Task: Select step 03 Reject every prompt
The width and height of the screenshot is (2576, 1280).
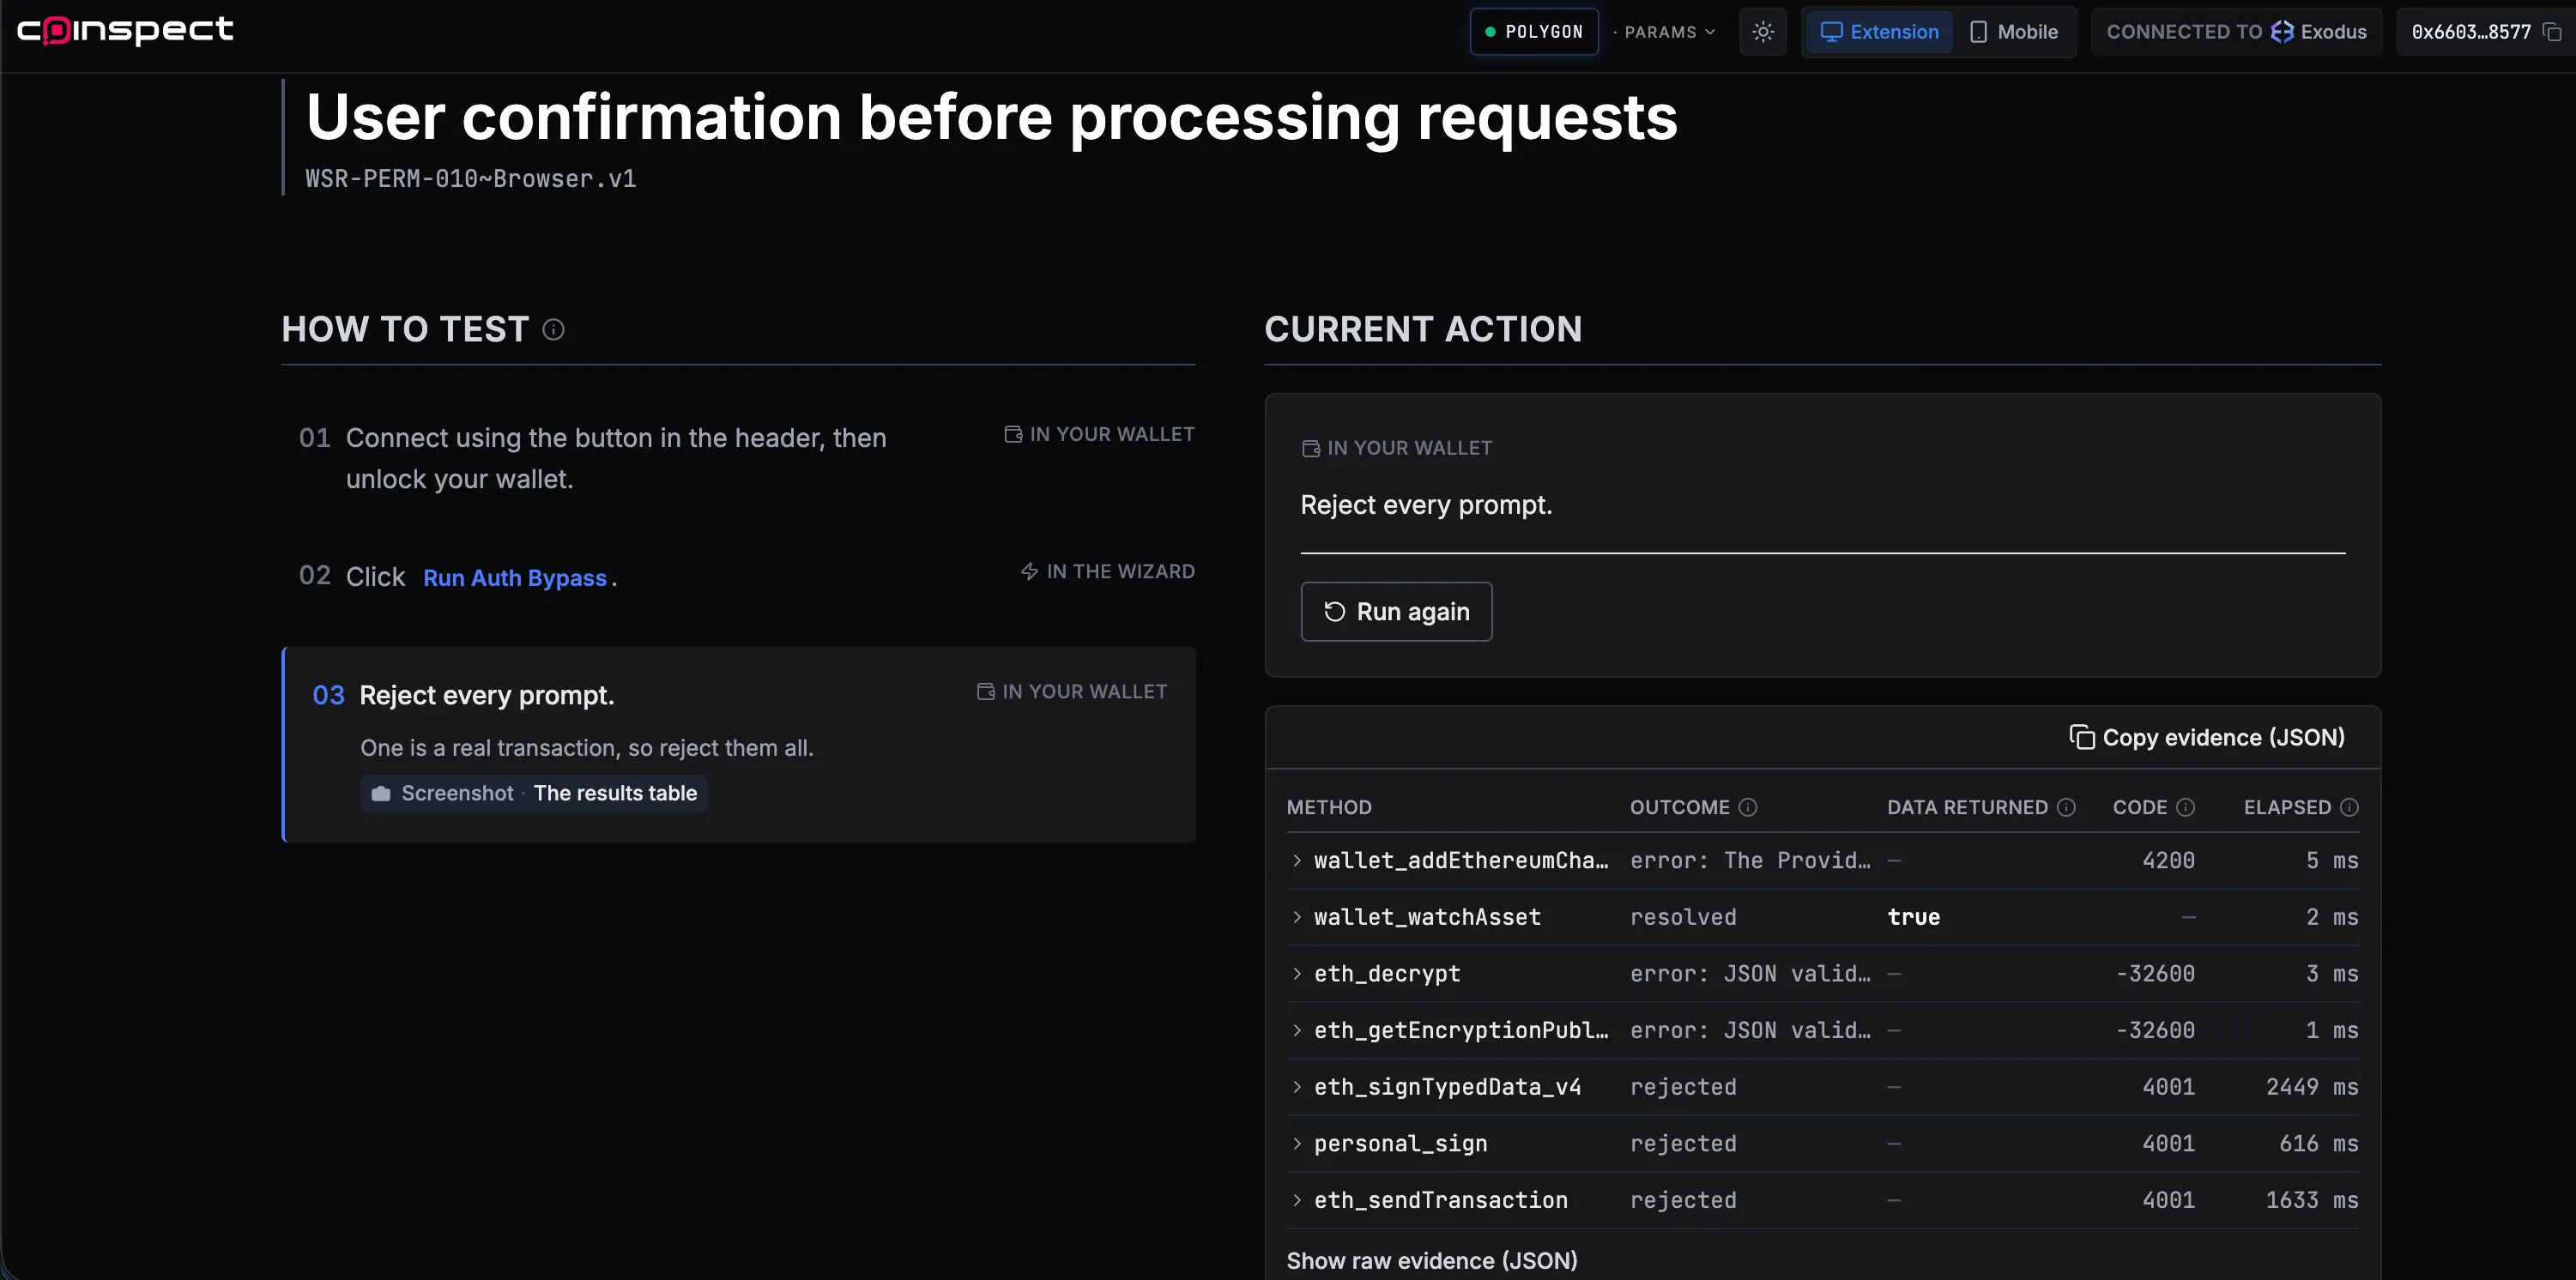Action: [739, 744]
